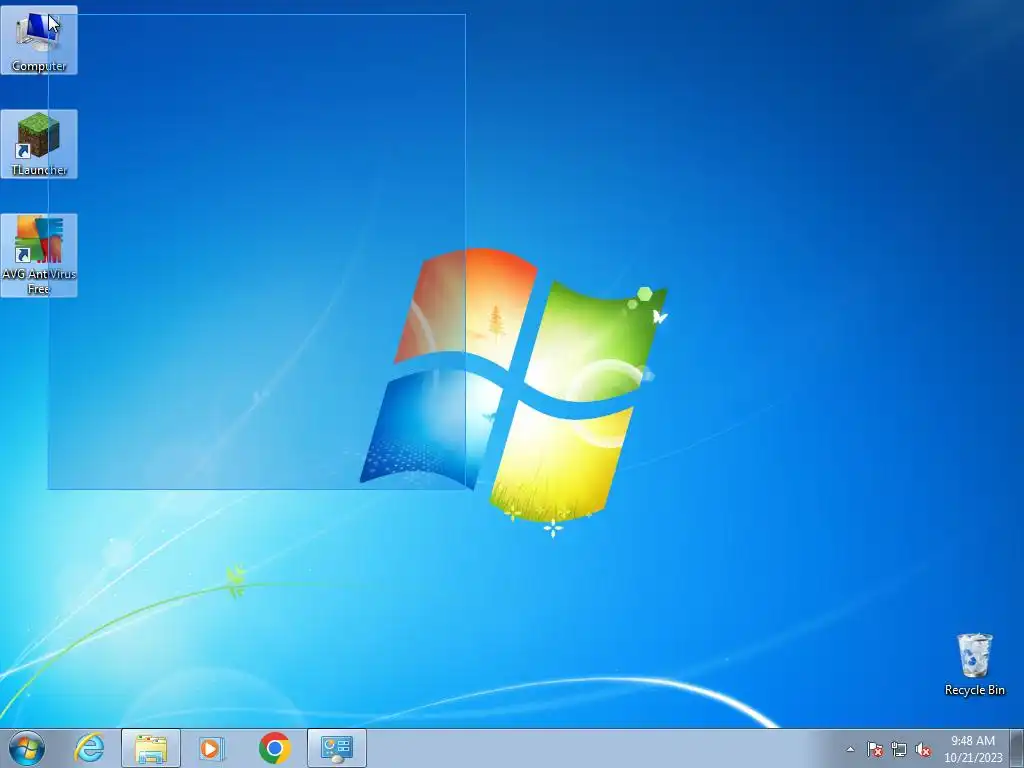The height and width of the screenshot is (768, 1024).
Task: Switch to the Control Panel taskbar window
Action: click(337, 748)
